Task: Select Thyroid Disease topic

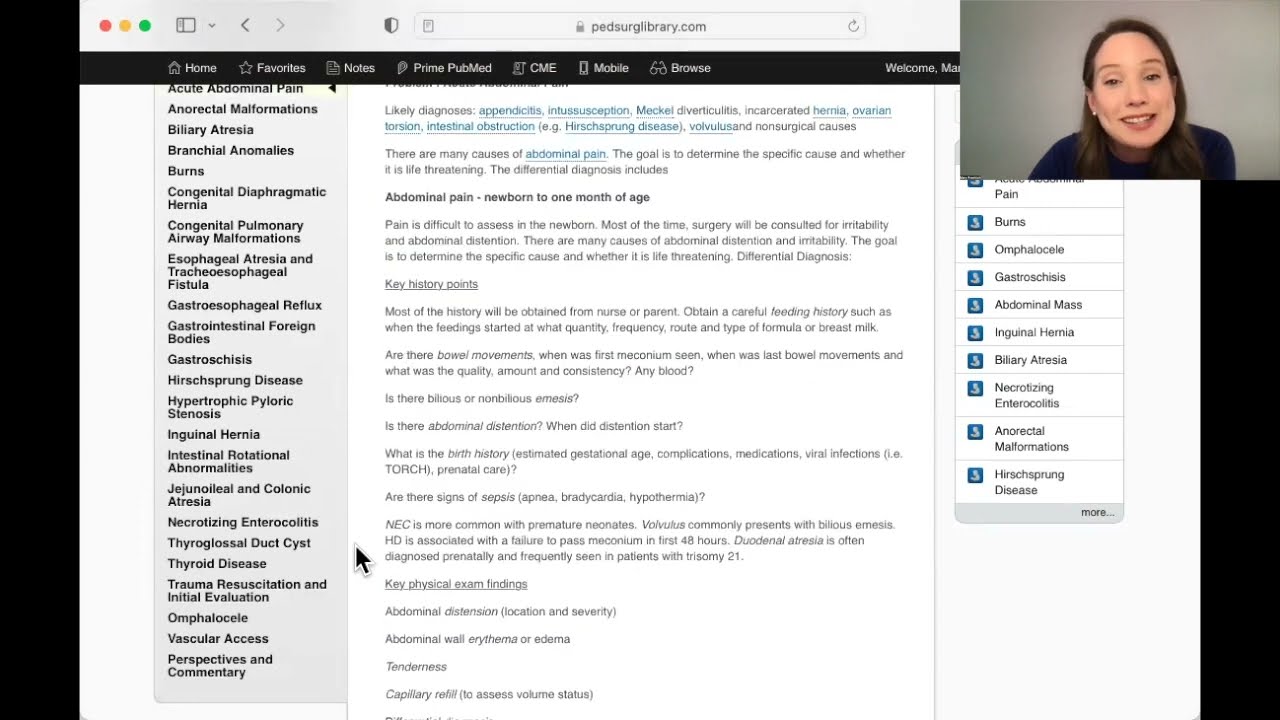Action: [x=217, y=564]
